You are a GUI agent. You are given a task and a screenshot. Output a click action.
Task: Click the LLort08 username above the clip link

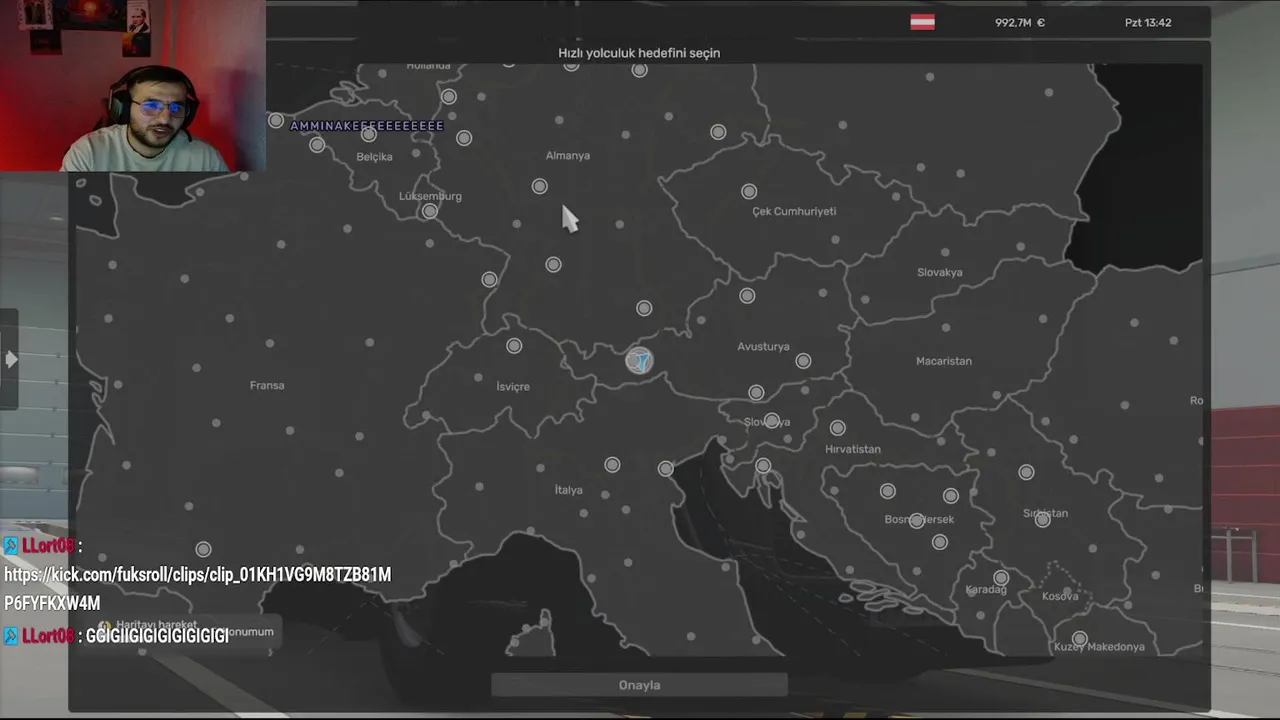point(47,546)
